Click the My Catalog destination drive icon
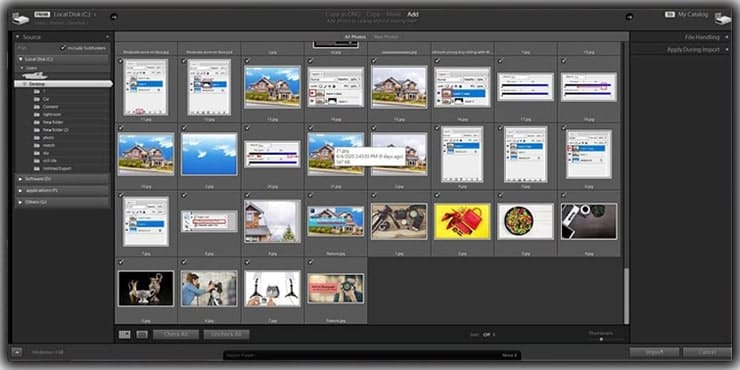740x370 pixels. [722, 19]
